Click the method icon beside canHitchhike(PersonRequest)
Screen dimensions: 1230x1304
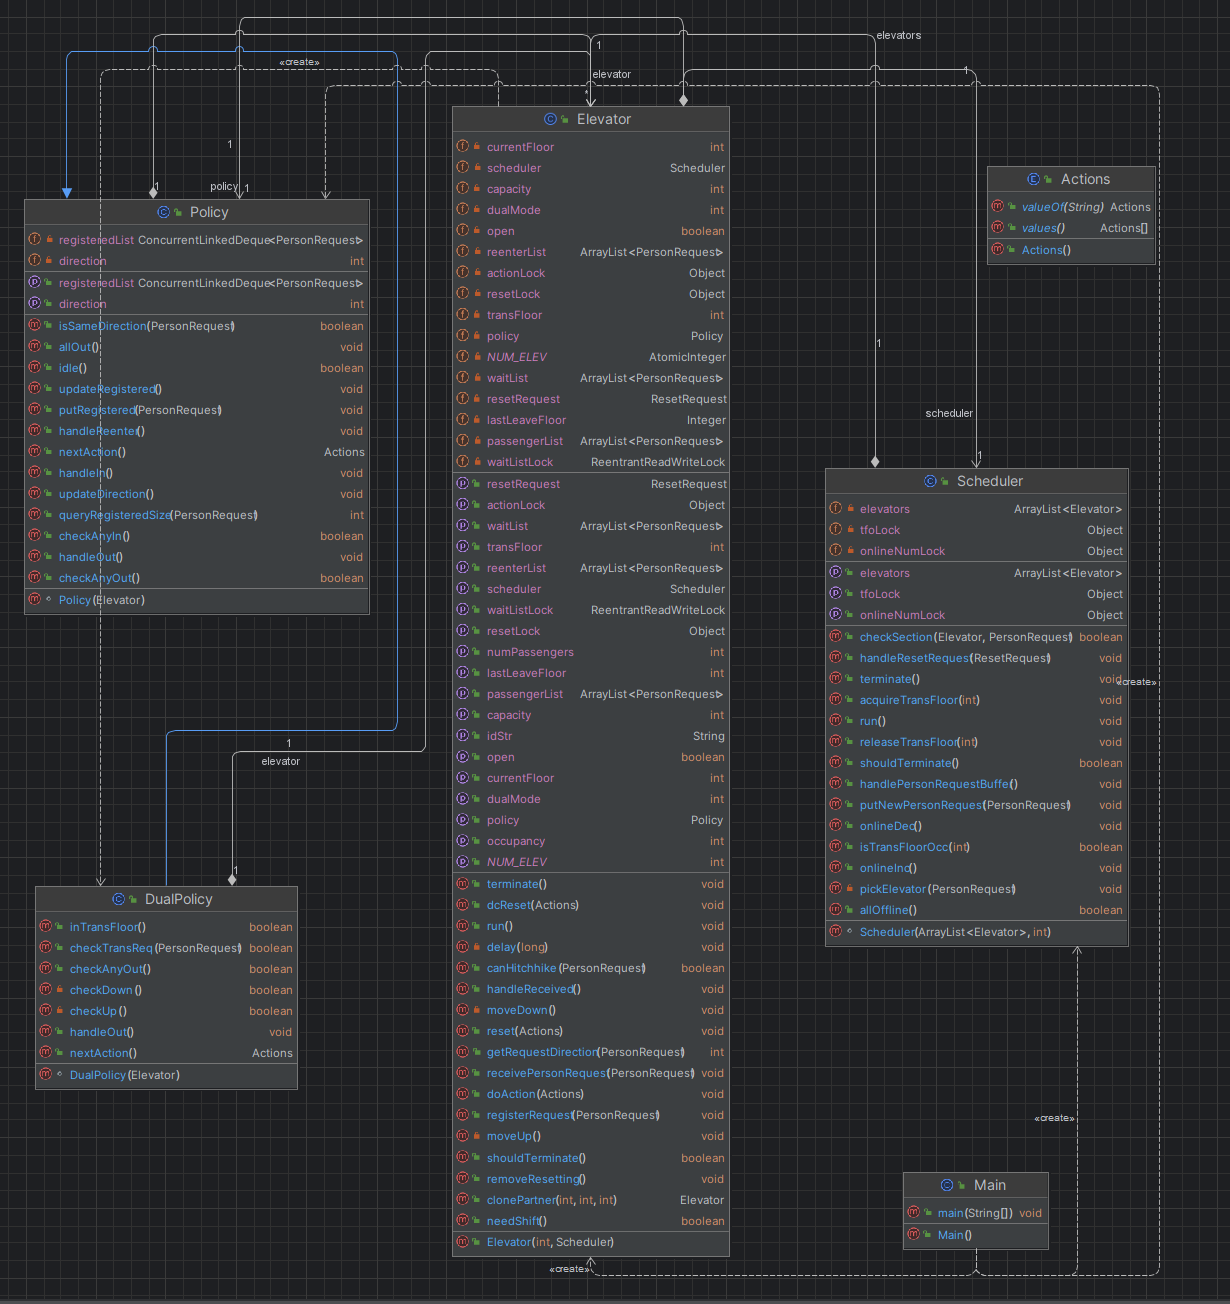click(x=463, y=967)
